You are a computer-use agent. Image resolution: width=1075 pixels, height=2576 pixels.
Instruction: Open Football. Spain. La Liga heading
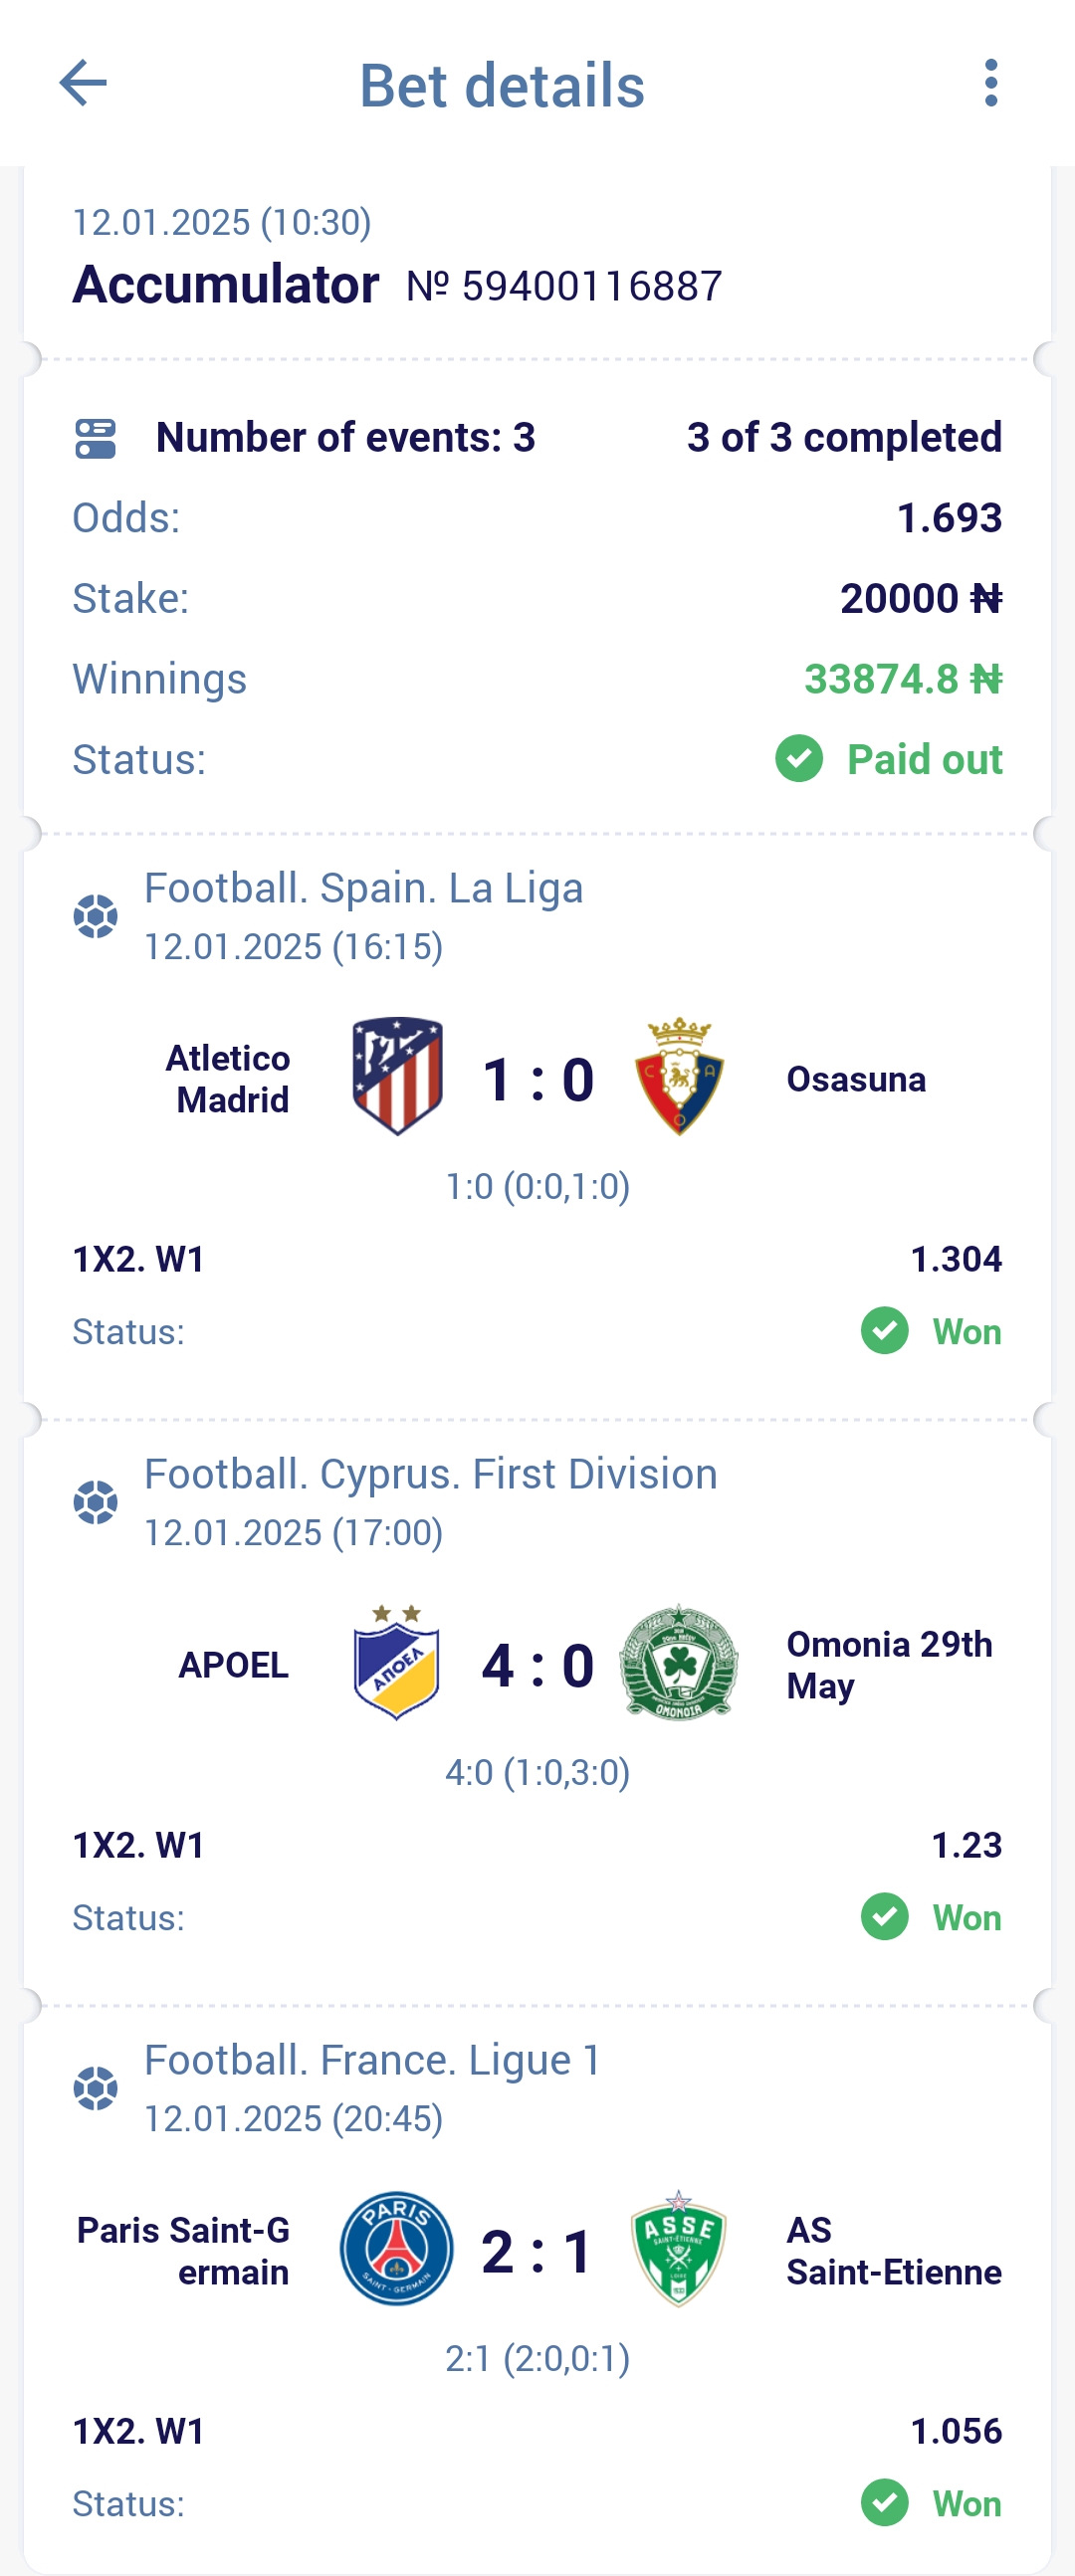(364, 888)
